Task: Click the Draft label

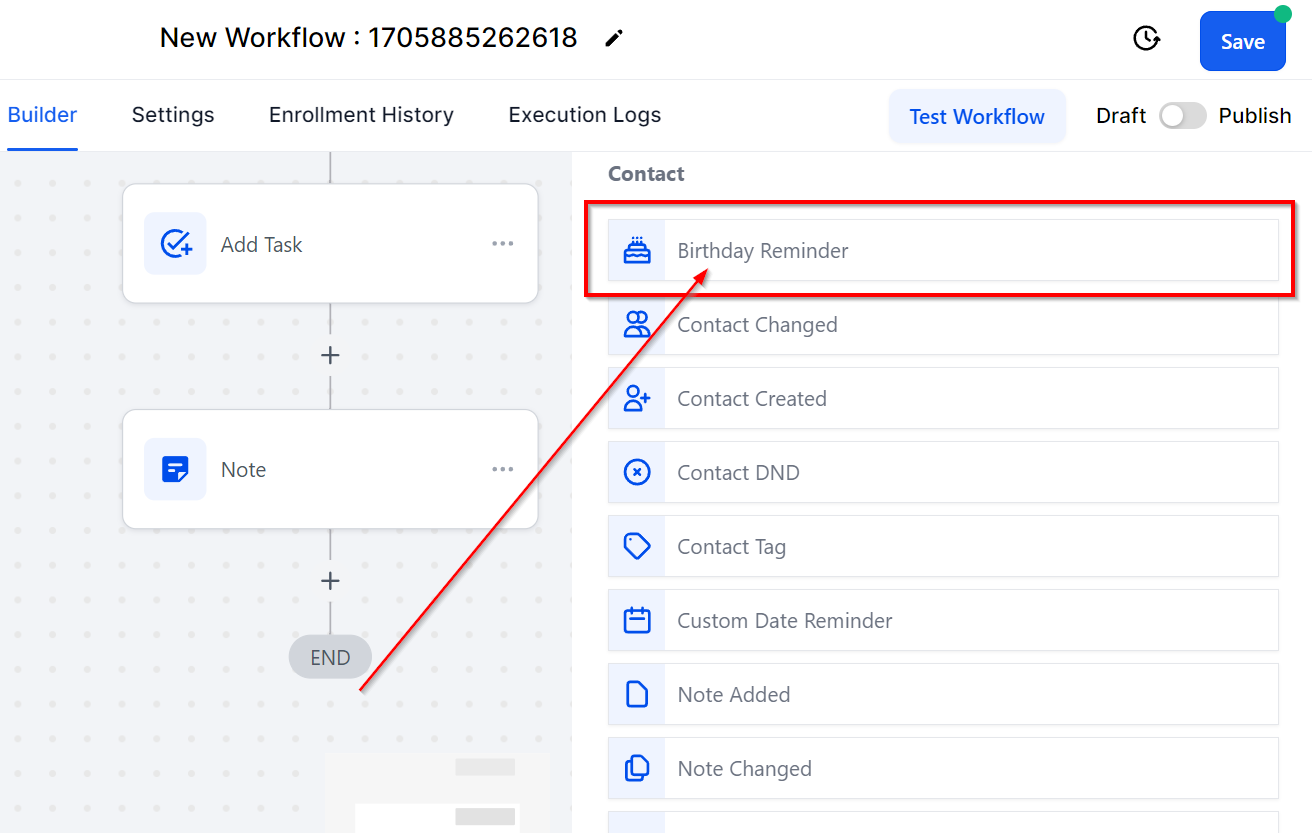Action: 1121,116
